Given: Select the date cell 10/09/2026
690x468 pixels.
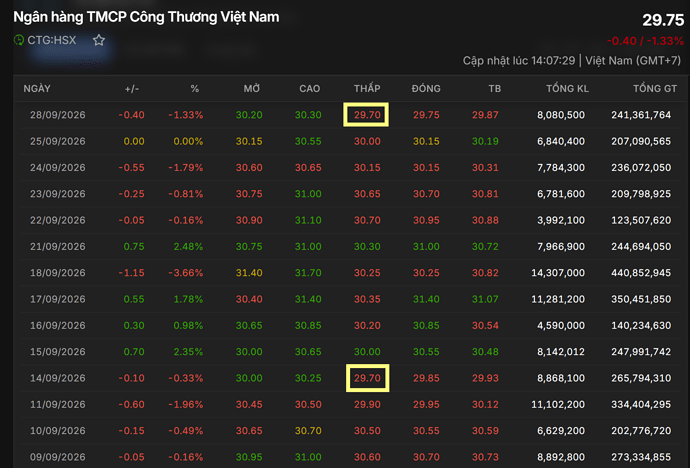Looking at the screenshot, I should 58,431.
